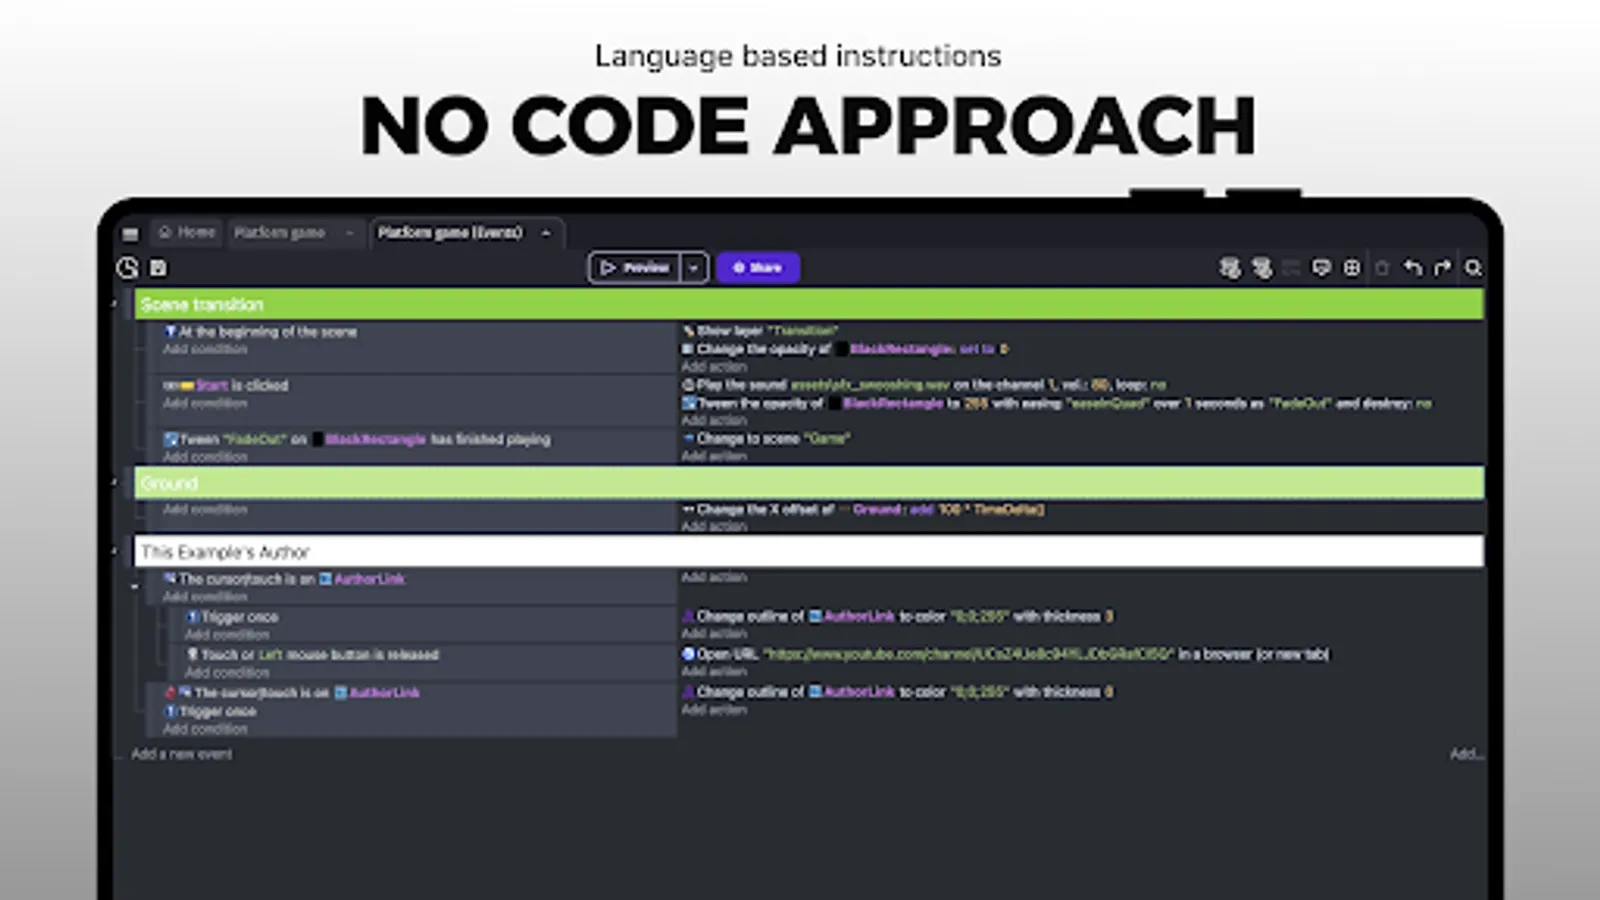Click the save project icon

(157, 267)
